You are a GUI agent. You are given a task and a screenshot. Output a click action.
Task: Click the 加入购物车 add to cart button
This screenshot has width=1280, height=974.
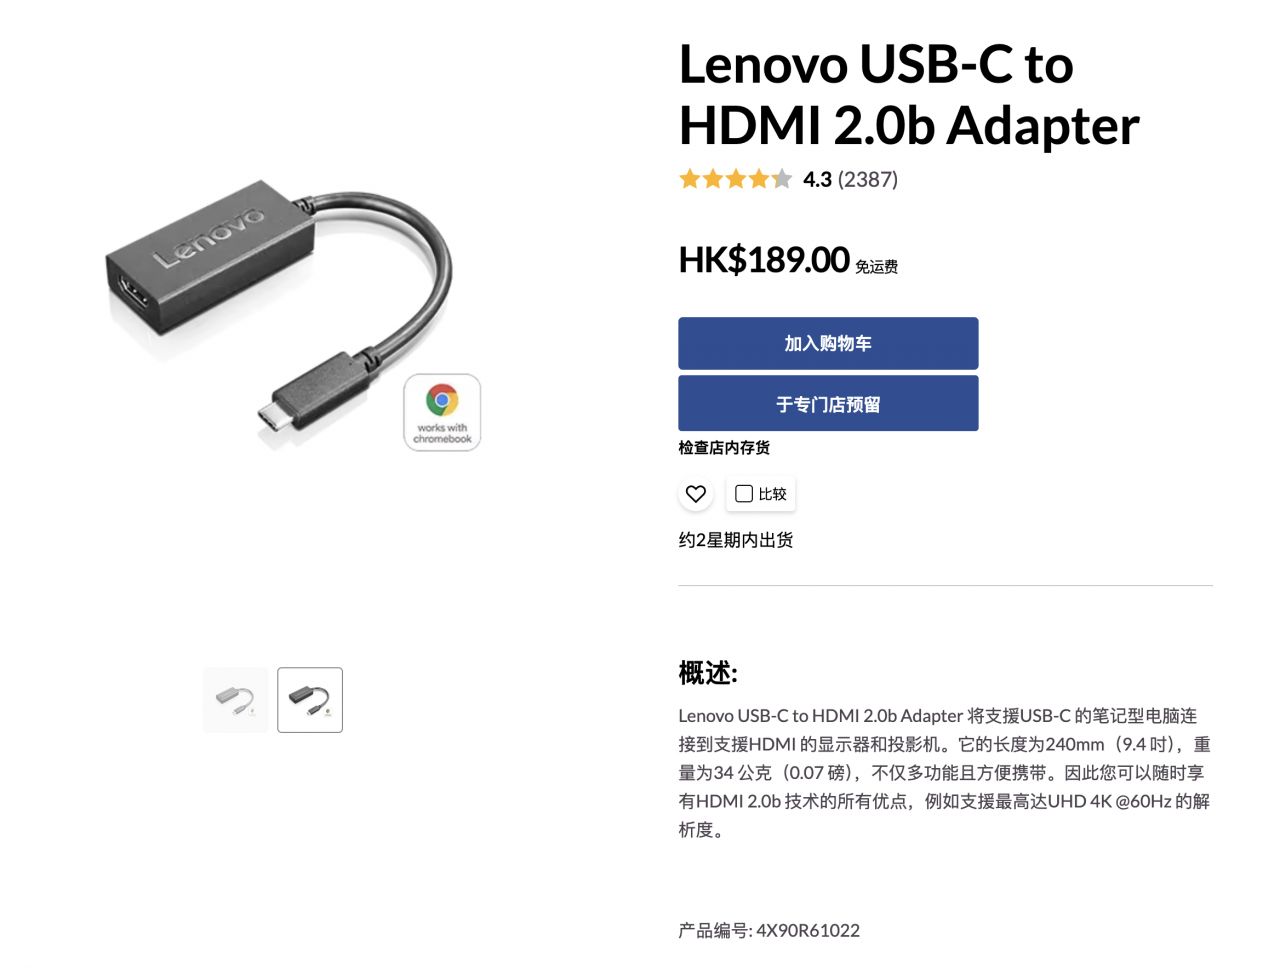tap(828, 343)
